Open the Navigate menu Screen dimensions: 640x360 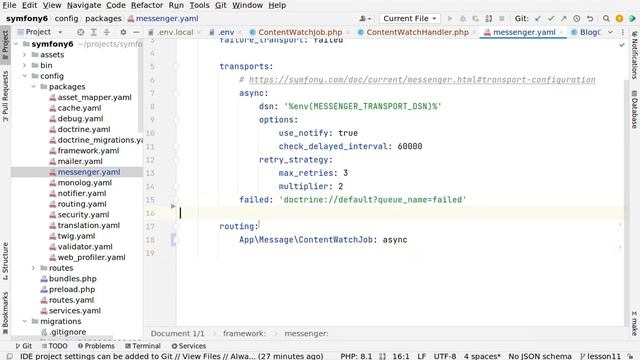(84, 5)
